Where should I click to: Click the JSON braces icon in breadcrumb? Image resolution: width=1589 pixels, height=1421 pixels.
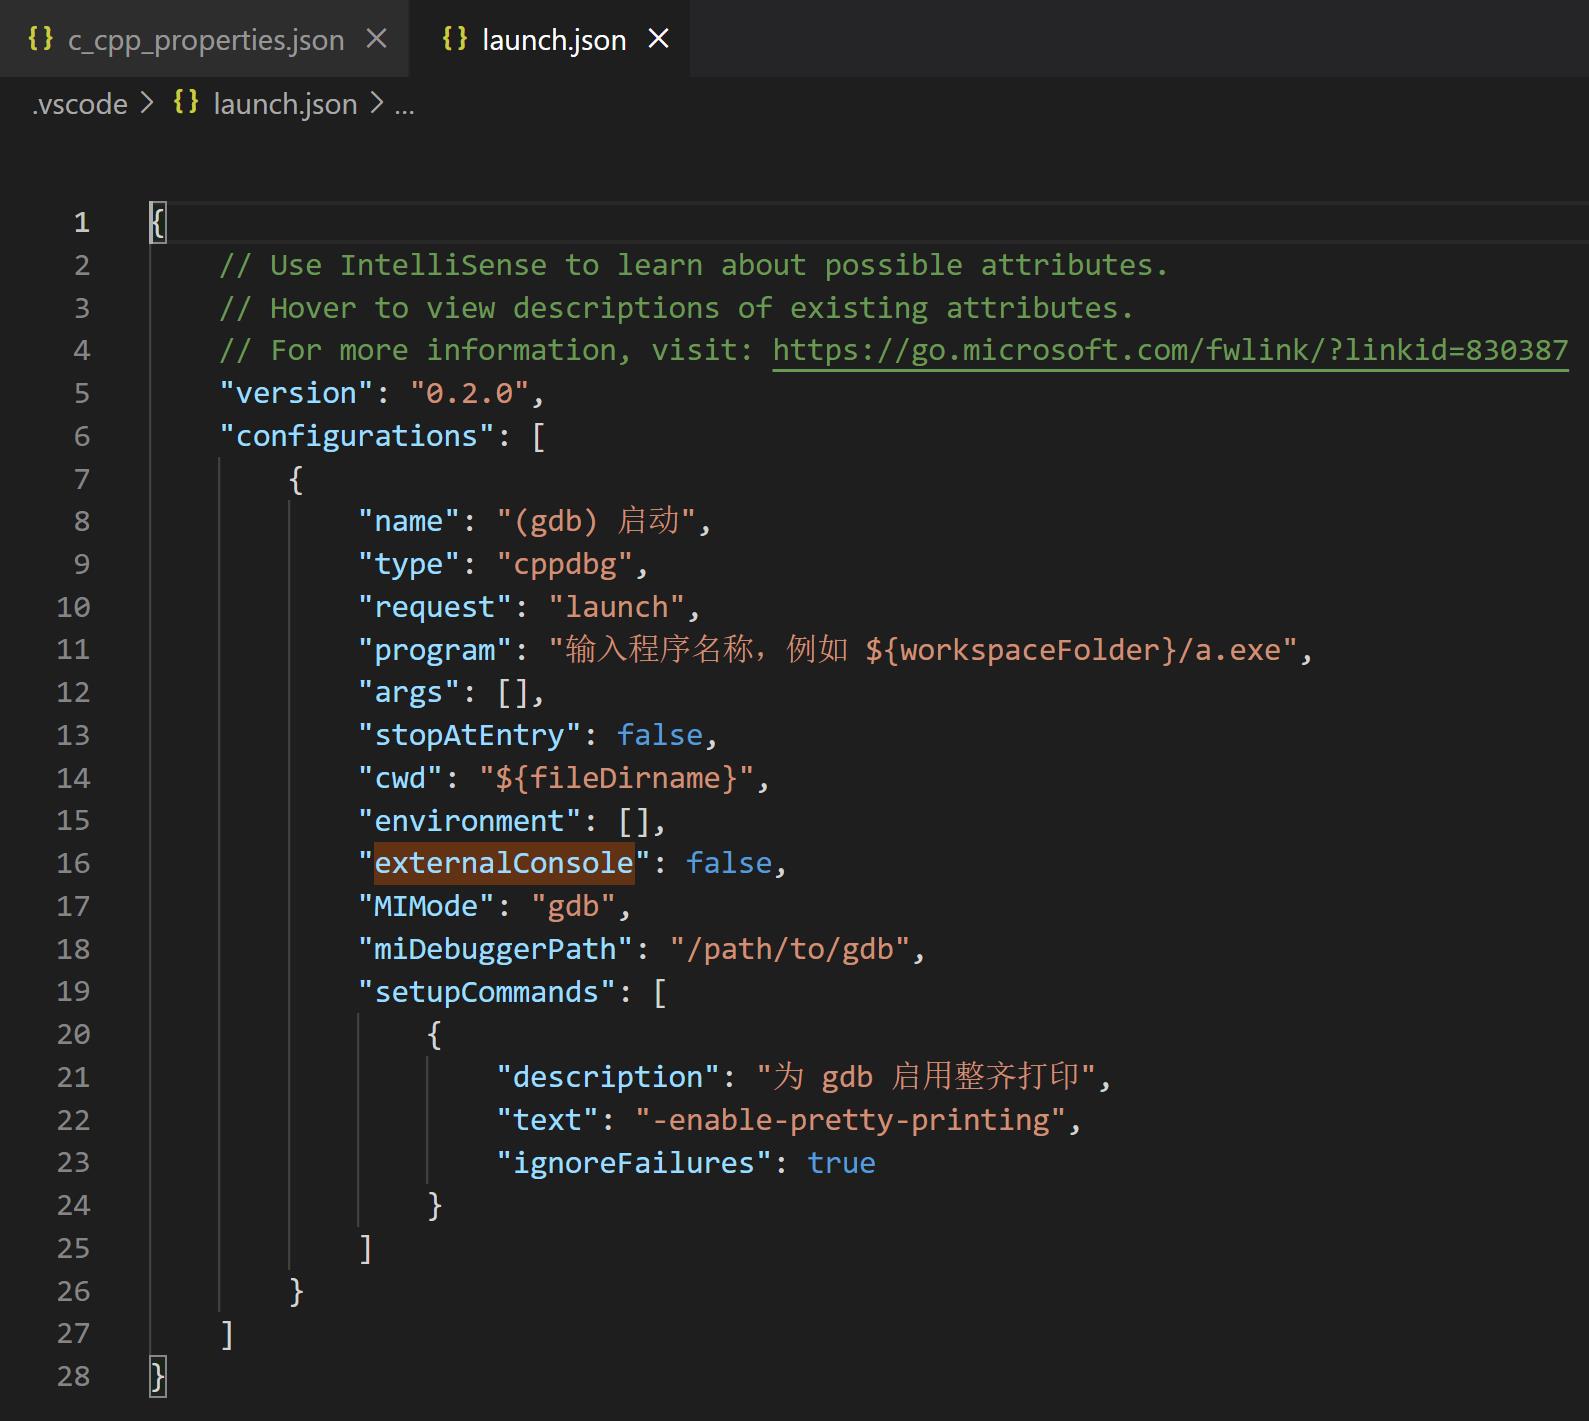(186, 102)
